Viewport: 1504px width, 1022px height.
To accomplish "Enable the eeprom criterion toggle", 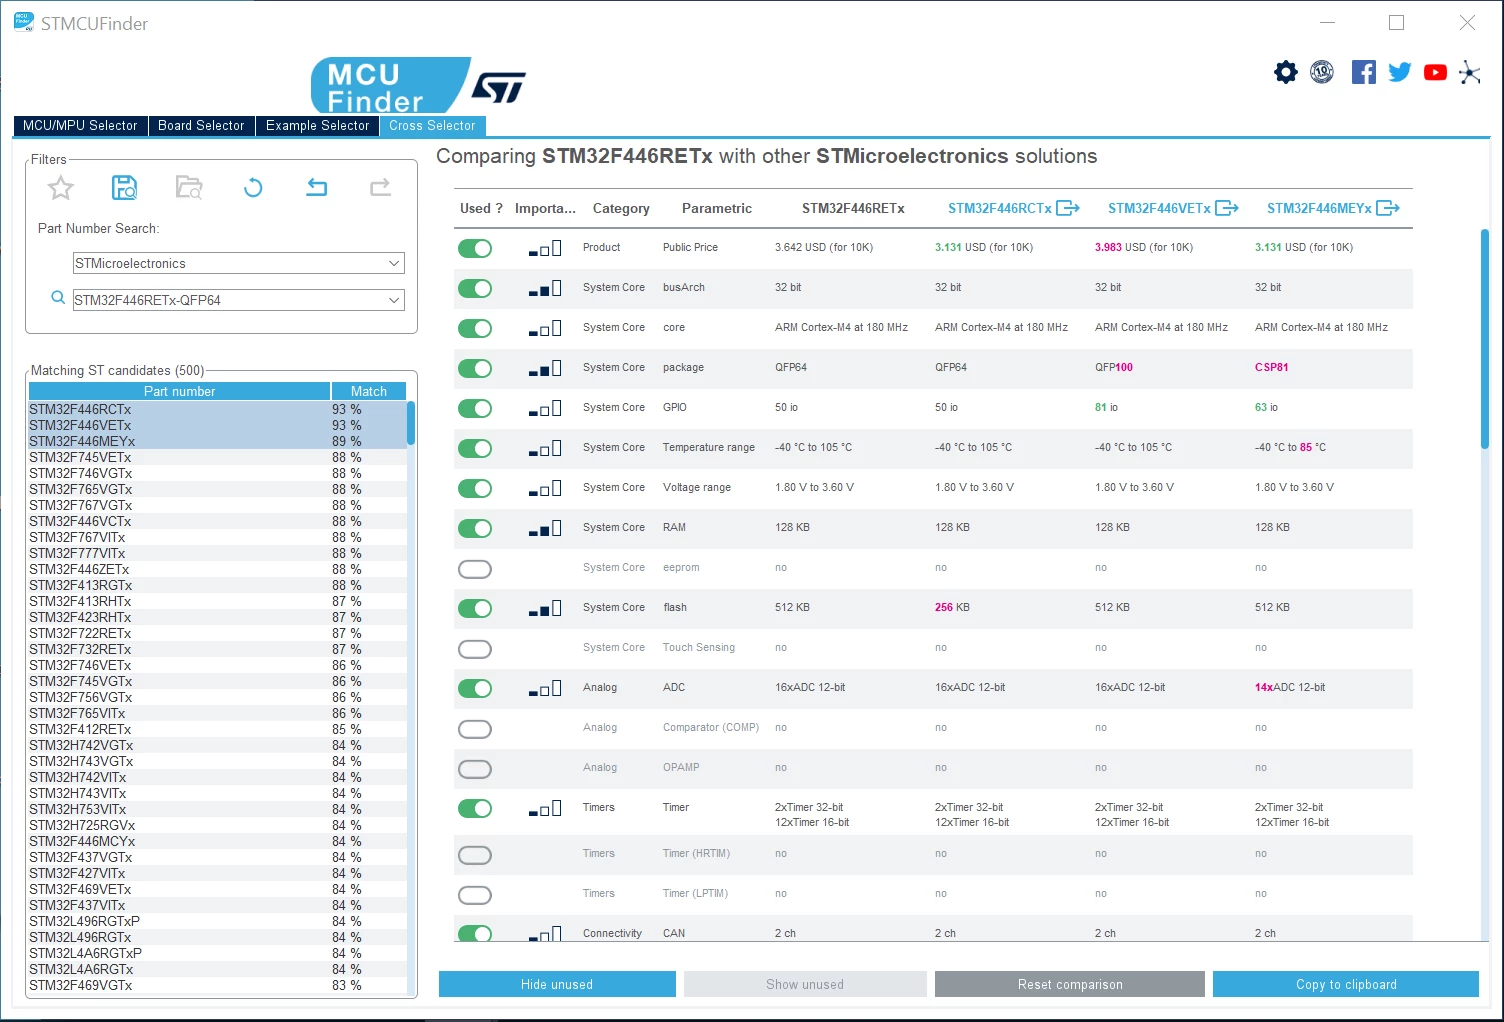I will [x=475, y=569].
